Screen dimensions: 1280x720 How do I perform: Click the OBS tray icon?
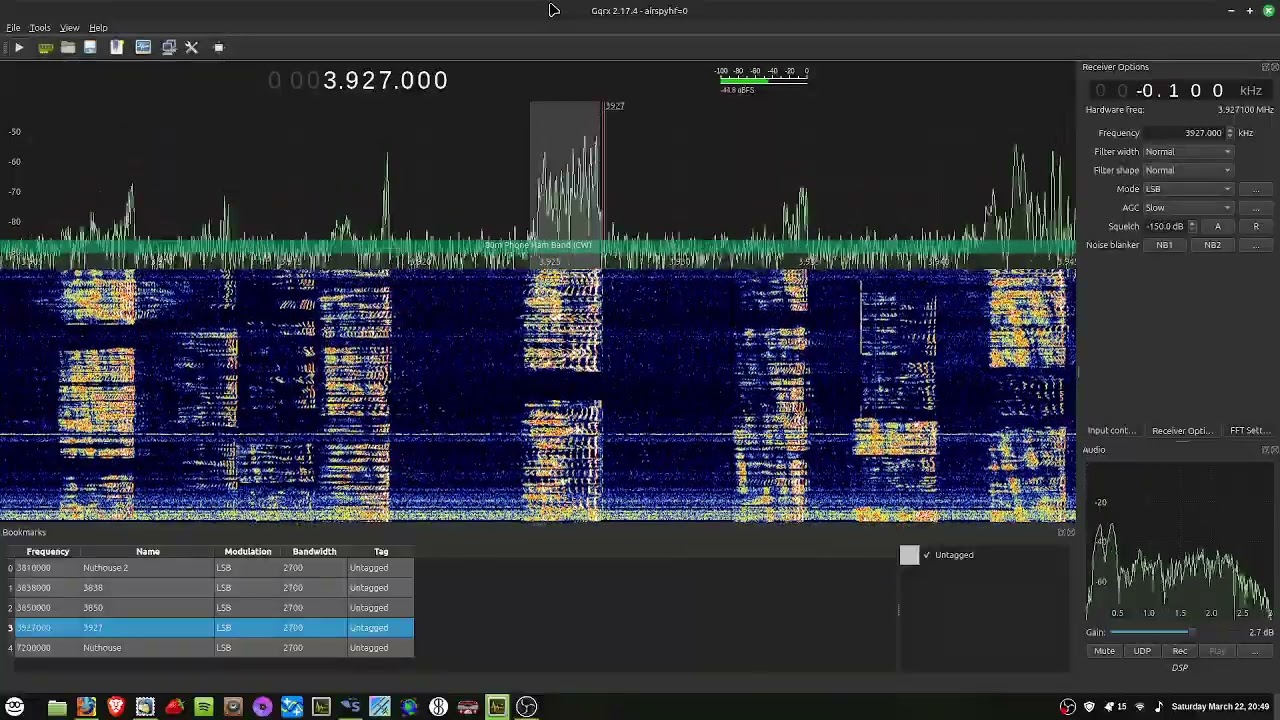1068,707
